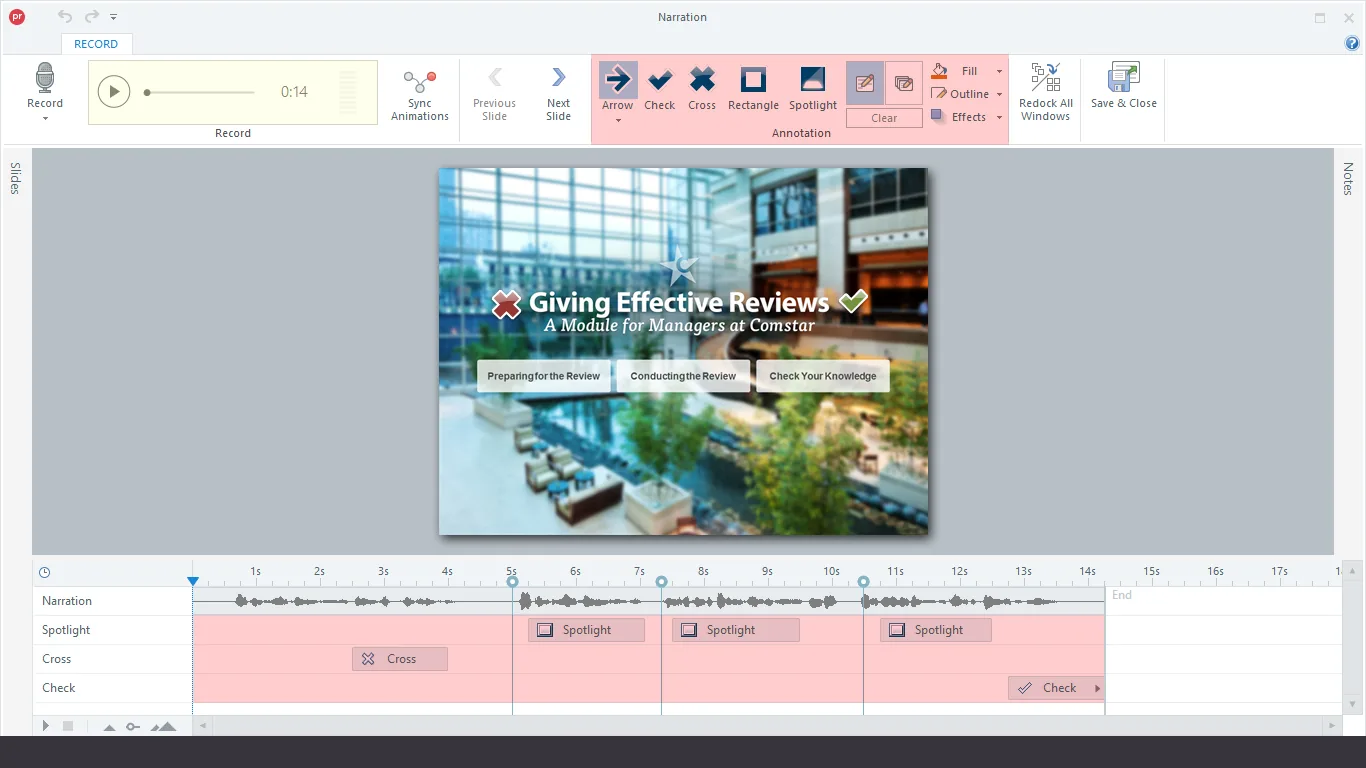Screen dimensions: 1366x768
Task: Select the RECORD ribbon tab
Action: pyautogui.click(x=96, y=44)
